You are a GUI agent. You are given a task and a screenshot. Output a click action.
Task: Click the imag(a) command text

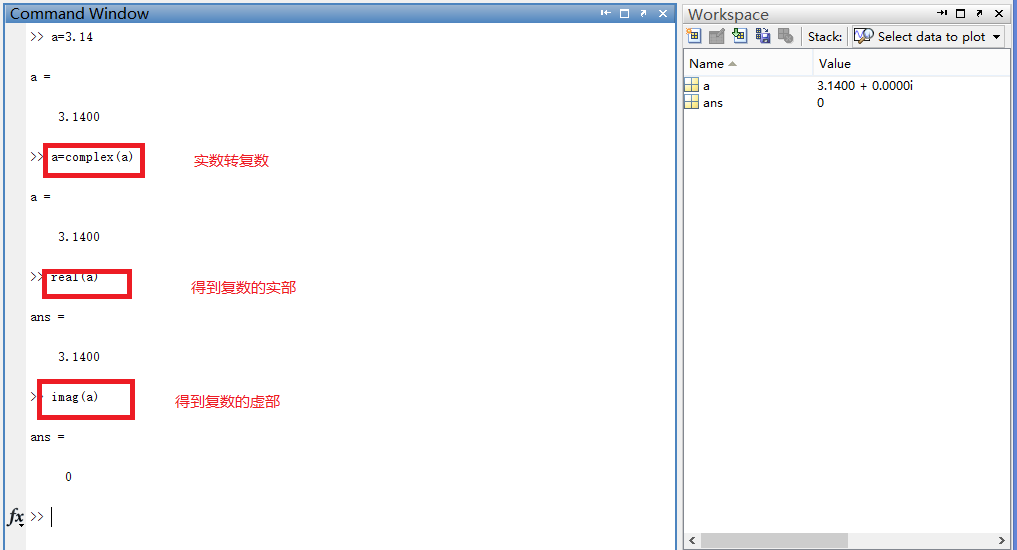click(75, 397)
